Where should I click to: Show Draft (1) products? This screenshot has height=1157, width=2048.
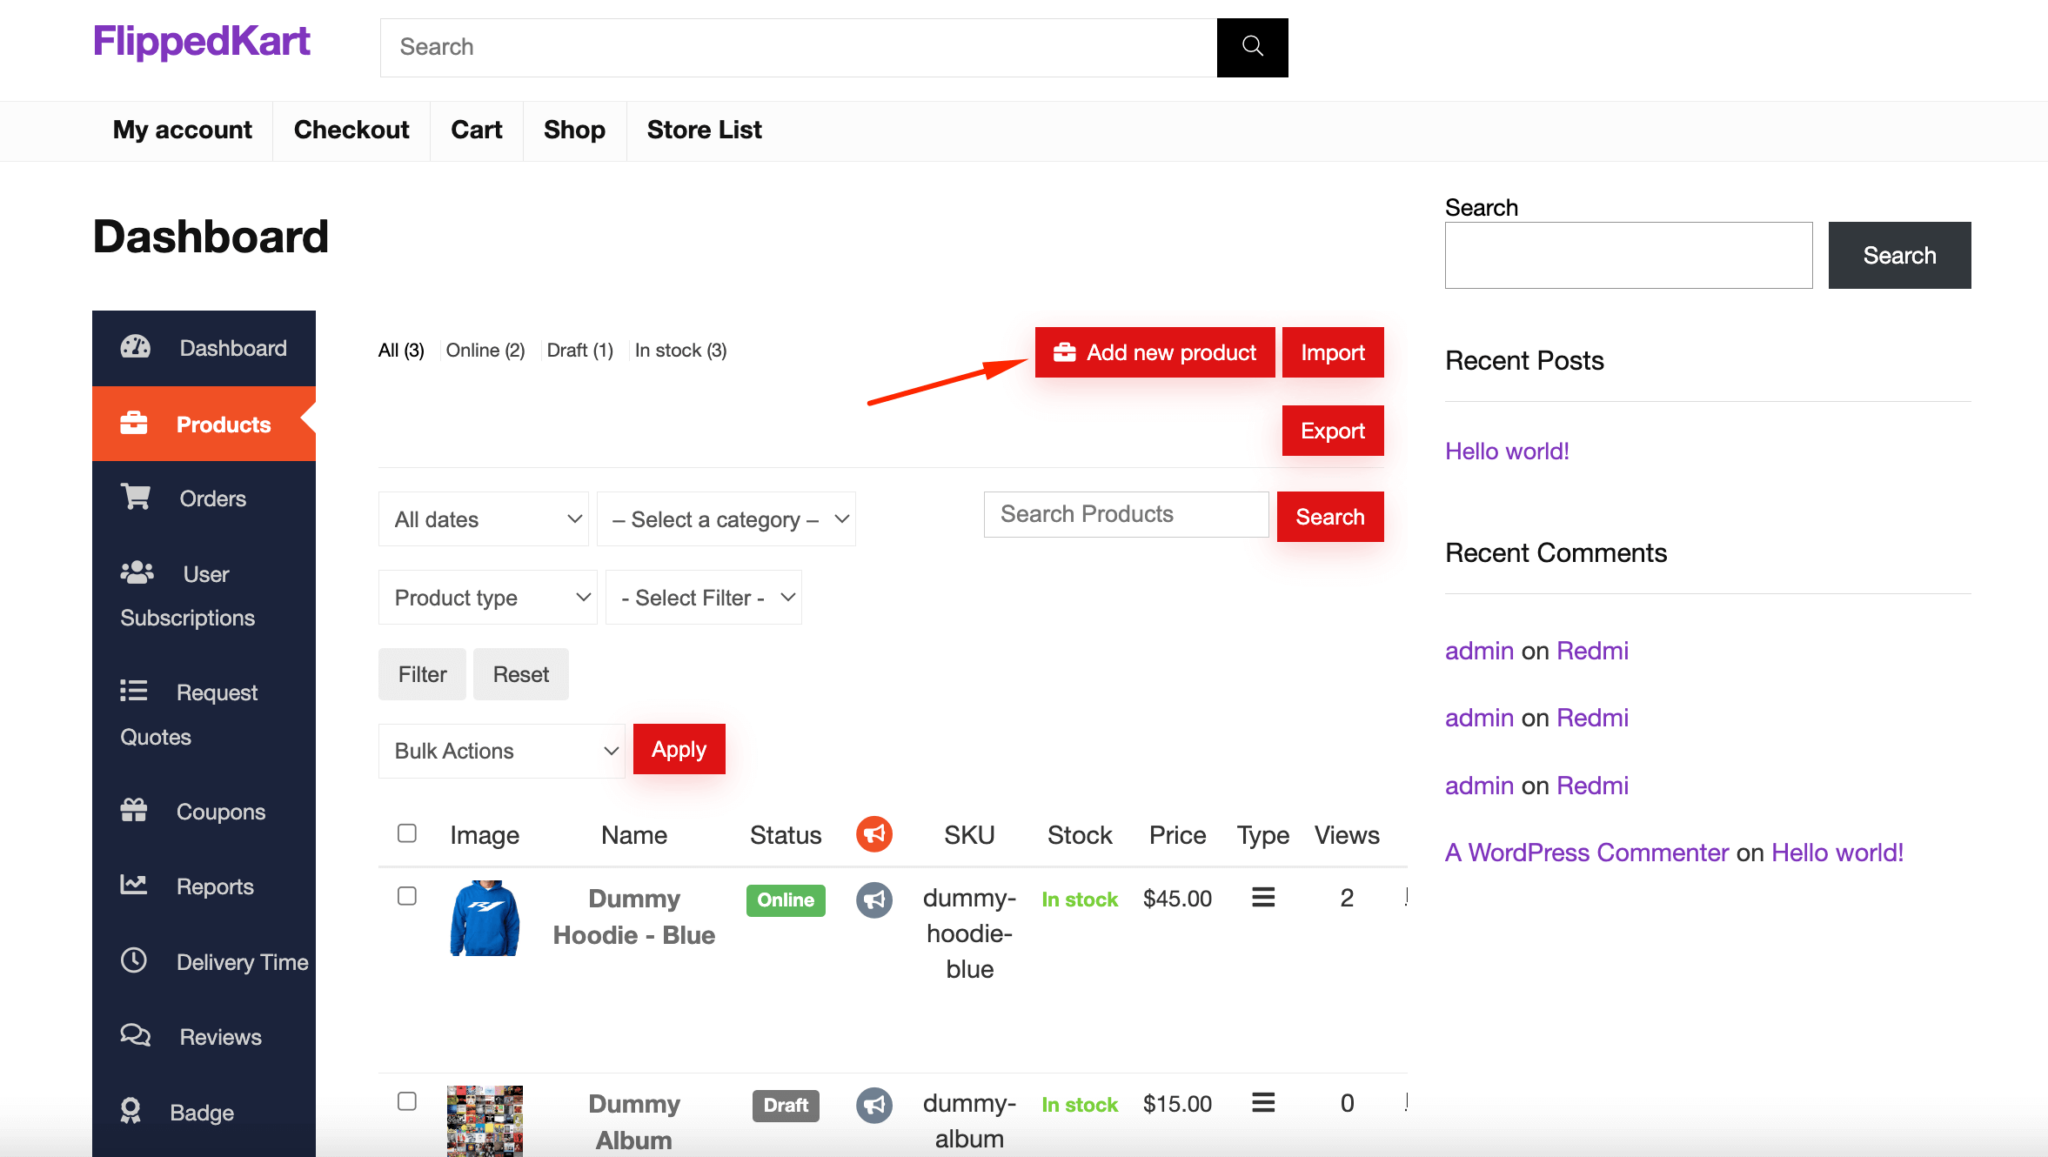pyautogui.click(x=580, y=350)
